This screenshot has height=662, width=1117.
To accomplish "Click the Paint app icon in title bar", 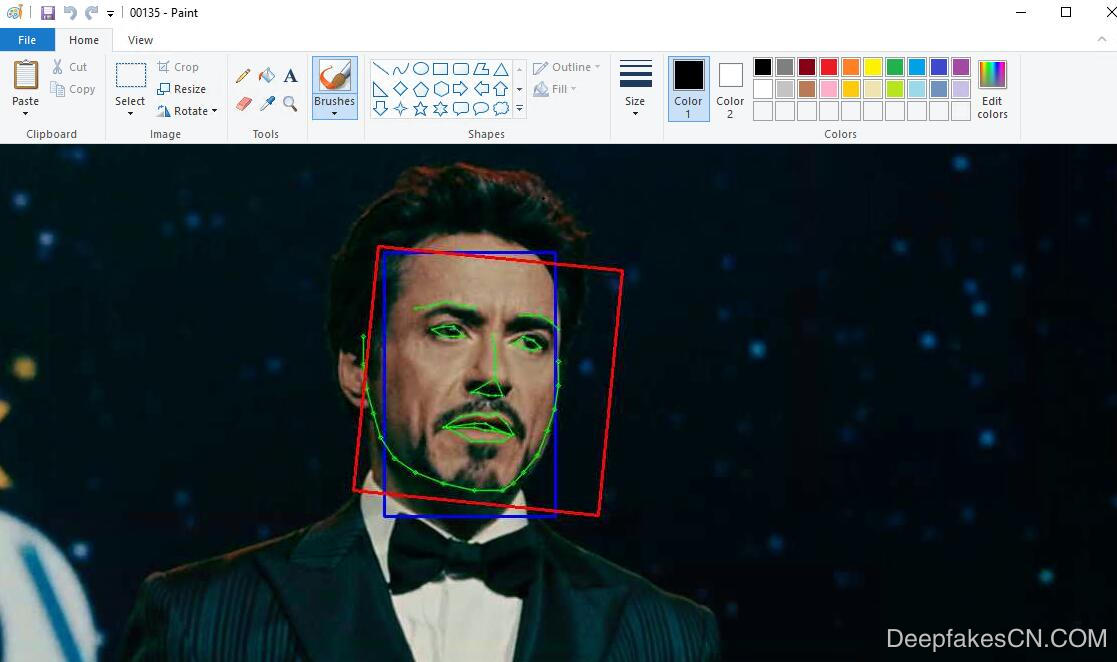I will [14, 13].
